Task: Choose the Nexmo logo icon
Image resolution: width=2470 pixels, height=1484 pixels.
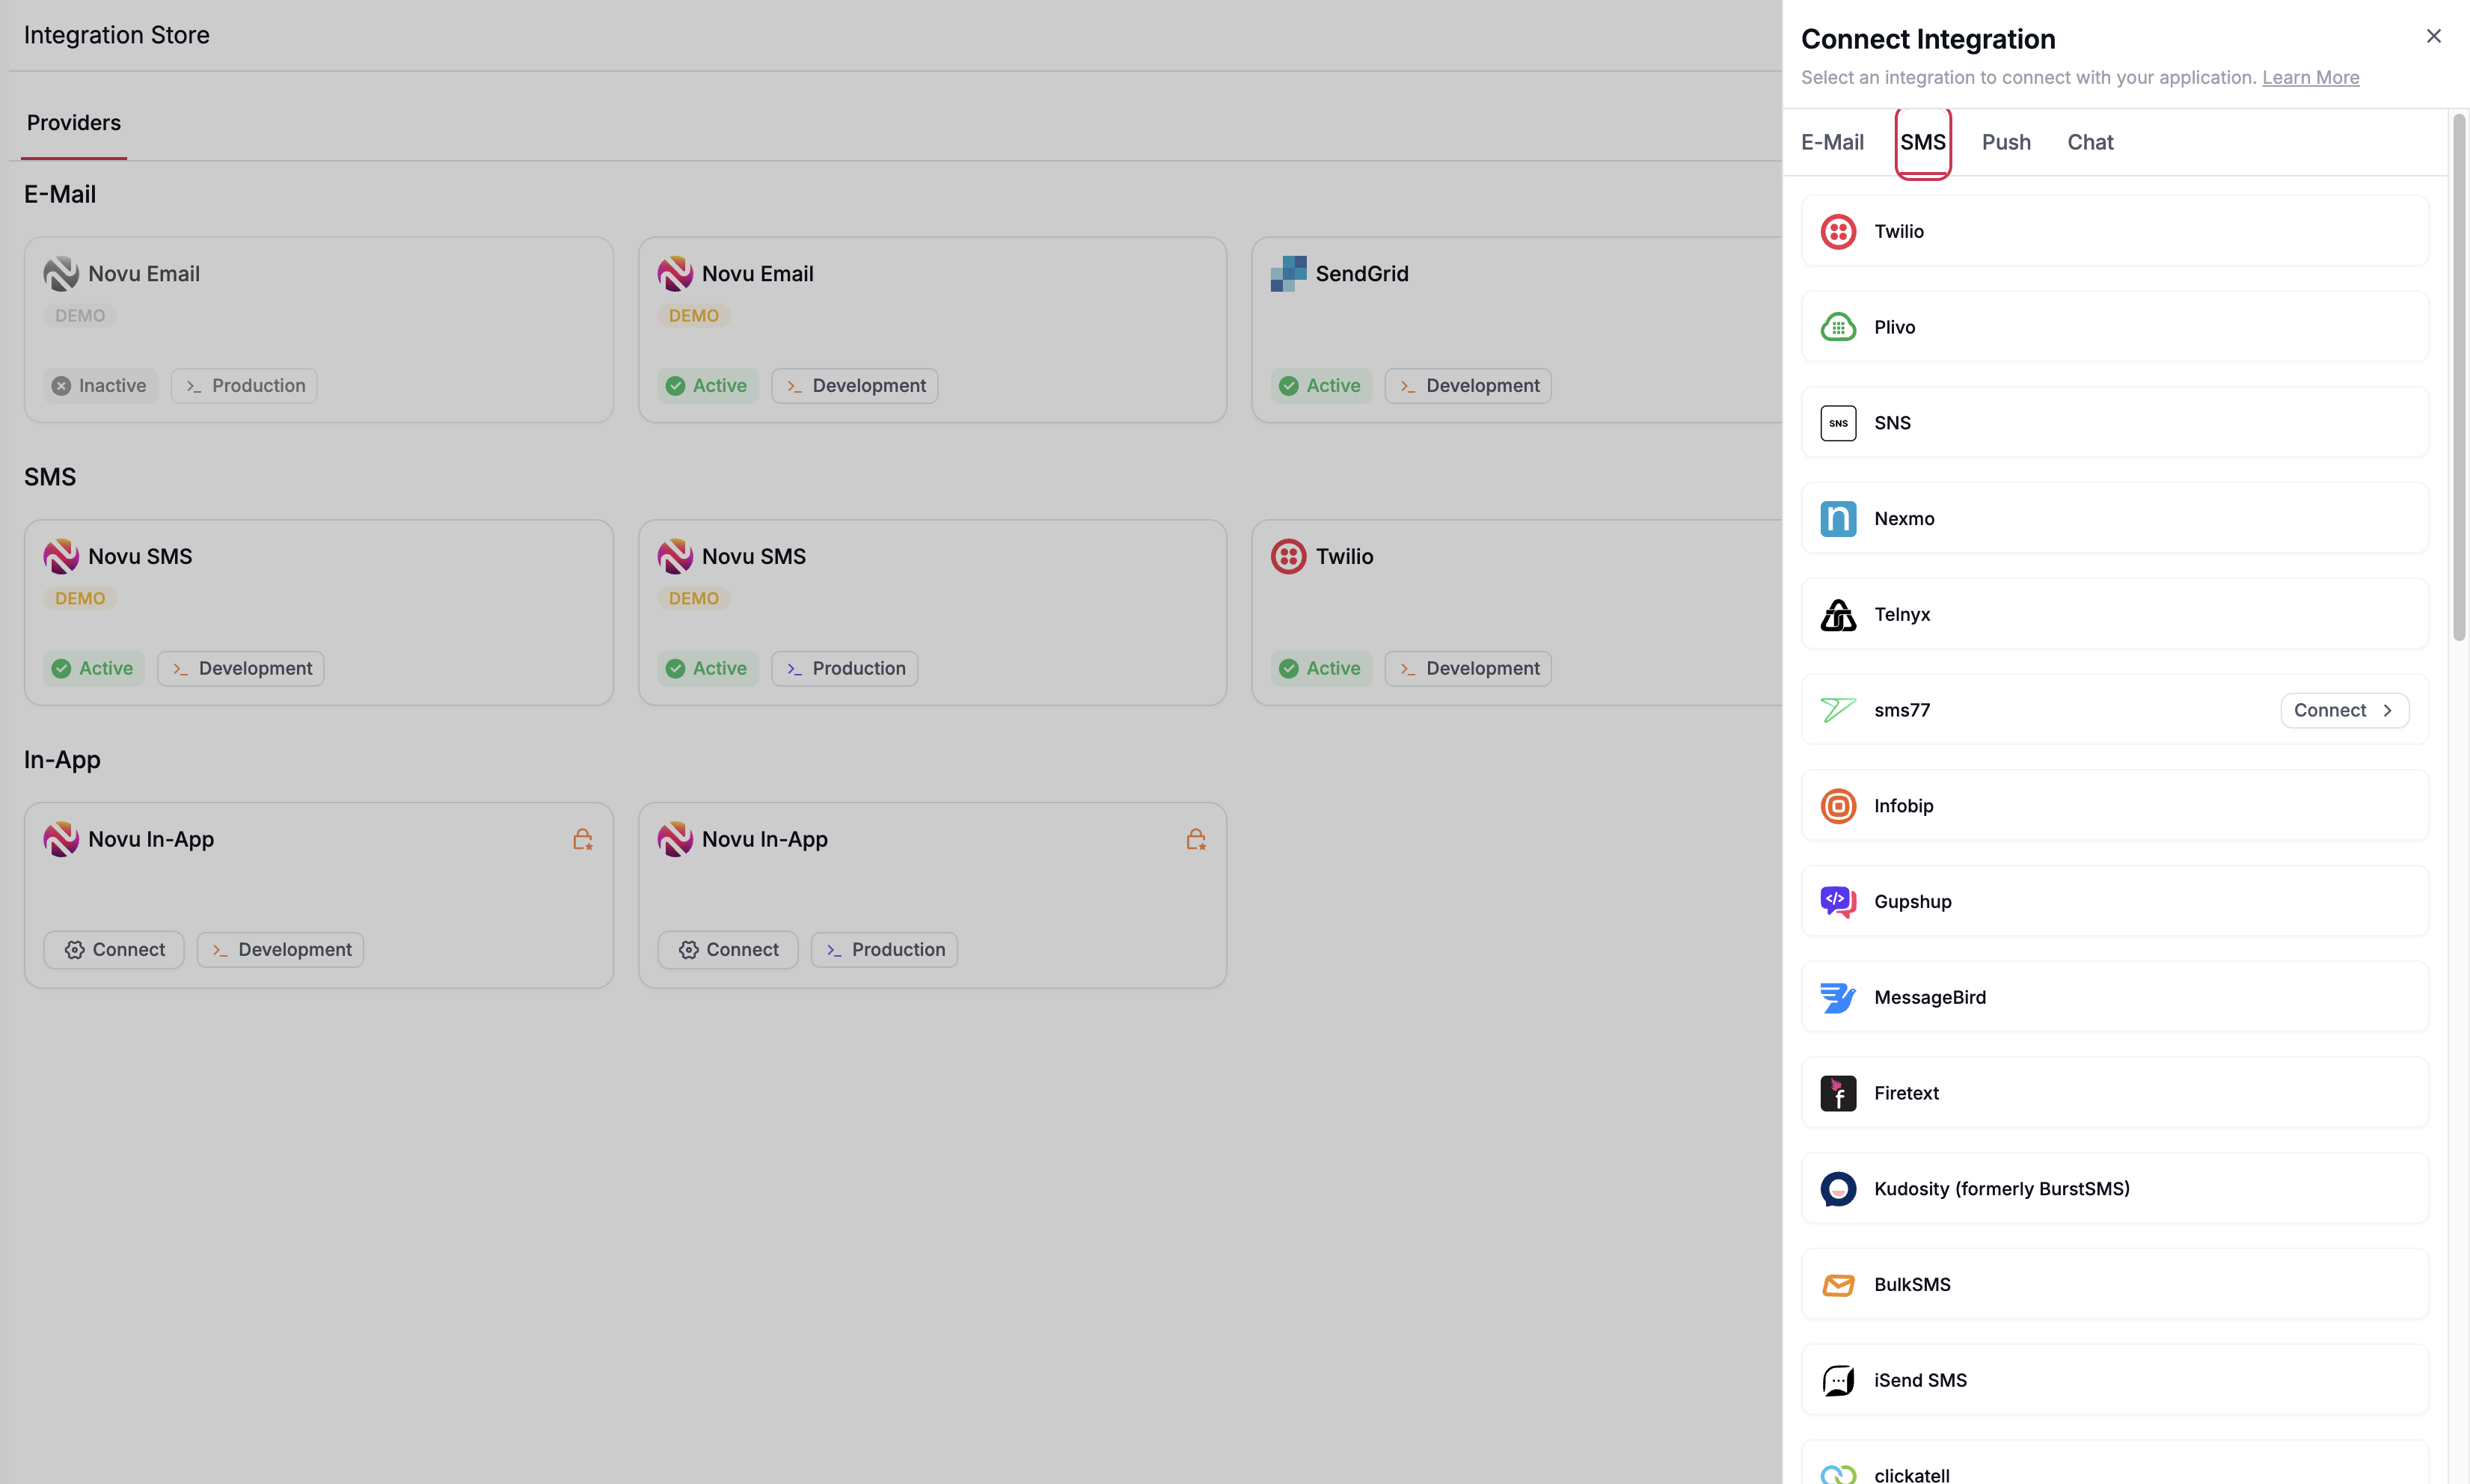Action: [1838, 519]
